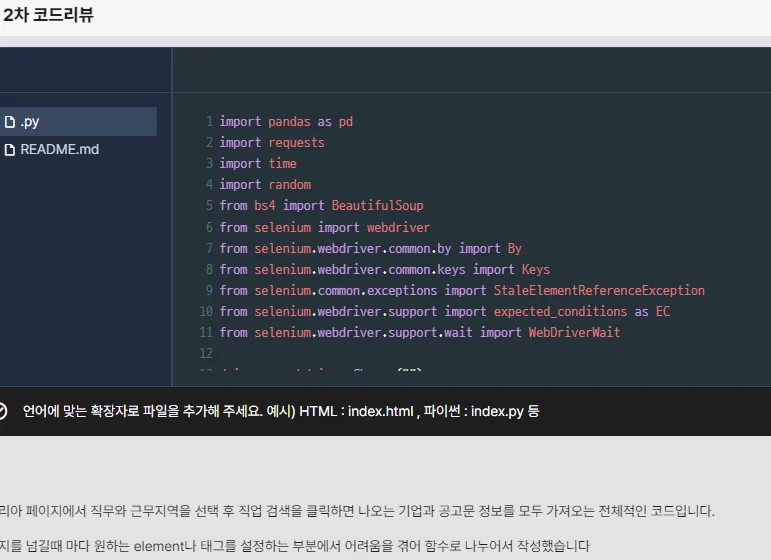
Task: Click the empty line 12 in the editor
Action: pos(400,353)
